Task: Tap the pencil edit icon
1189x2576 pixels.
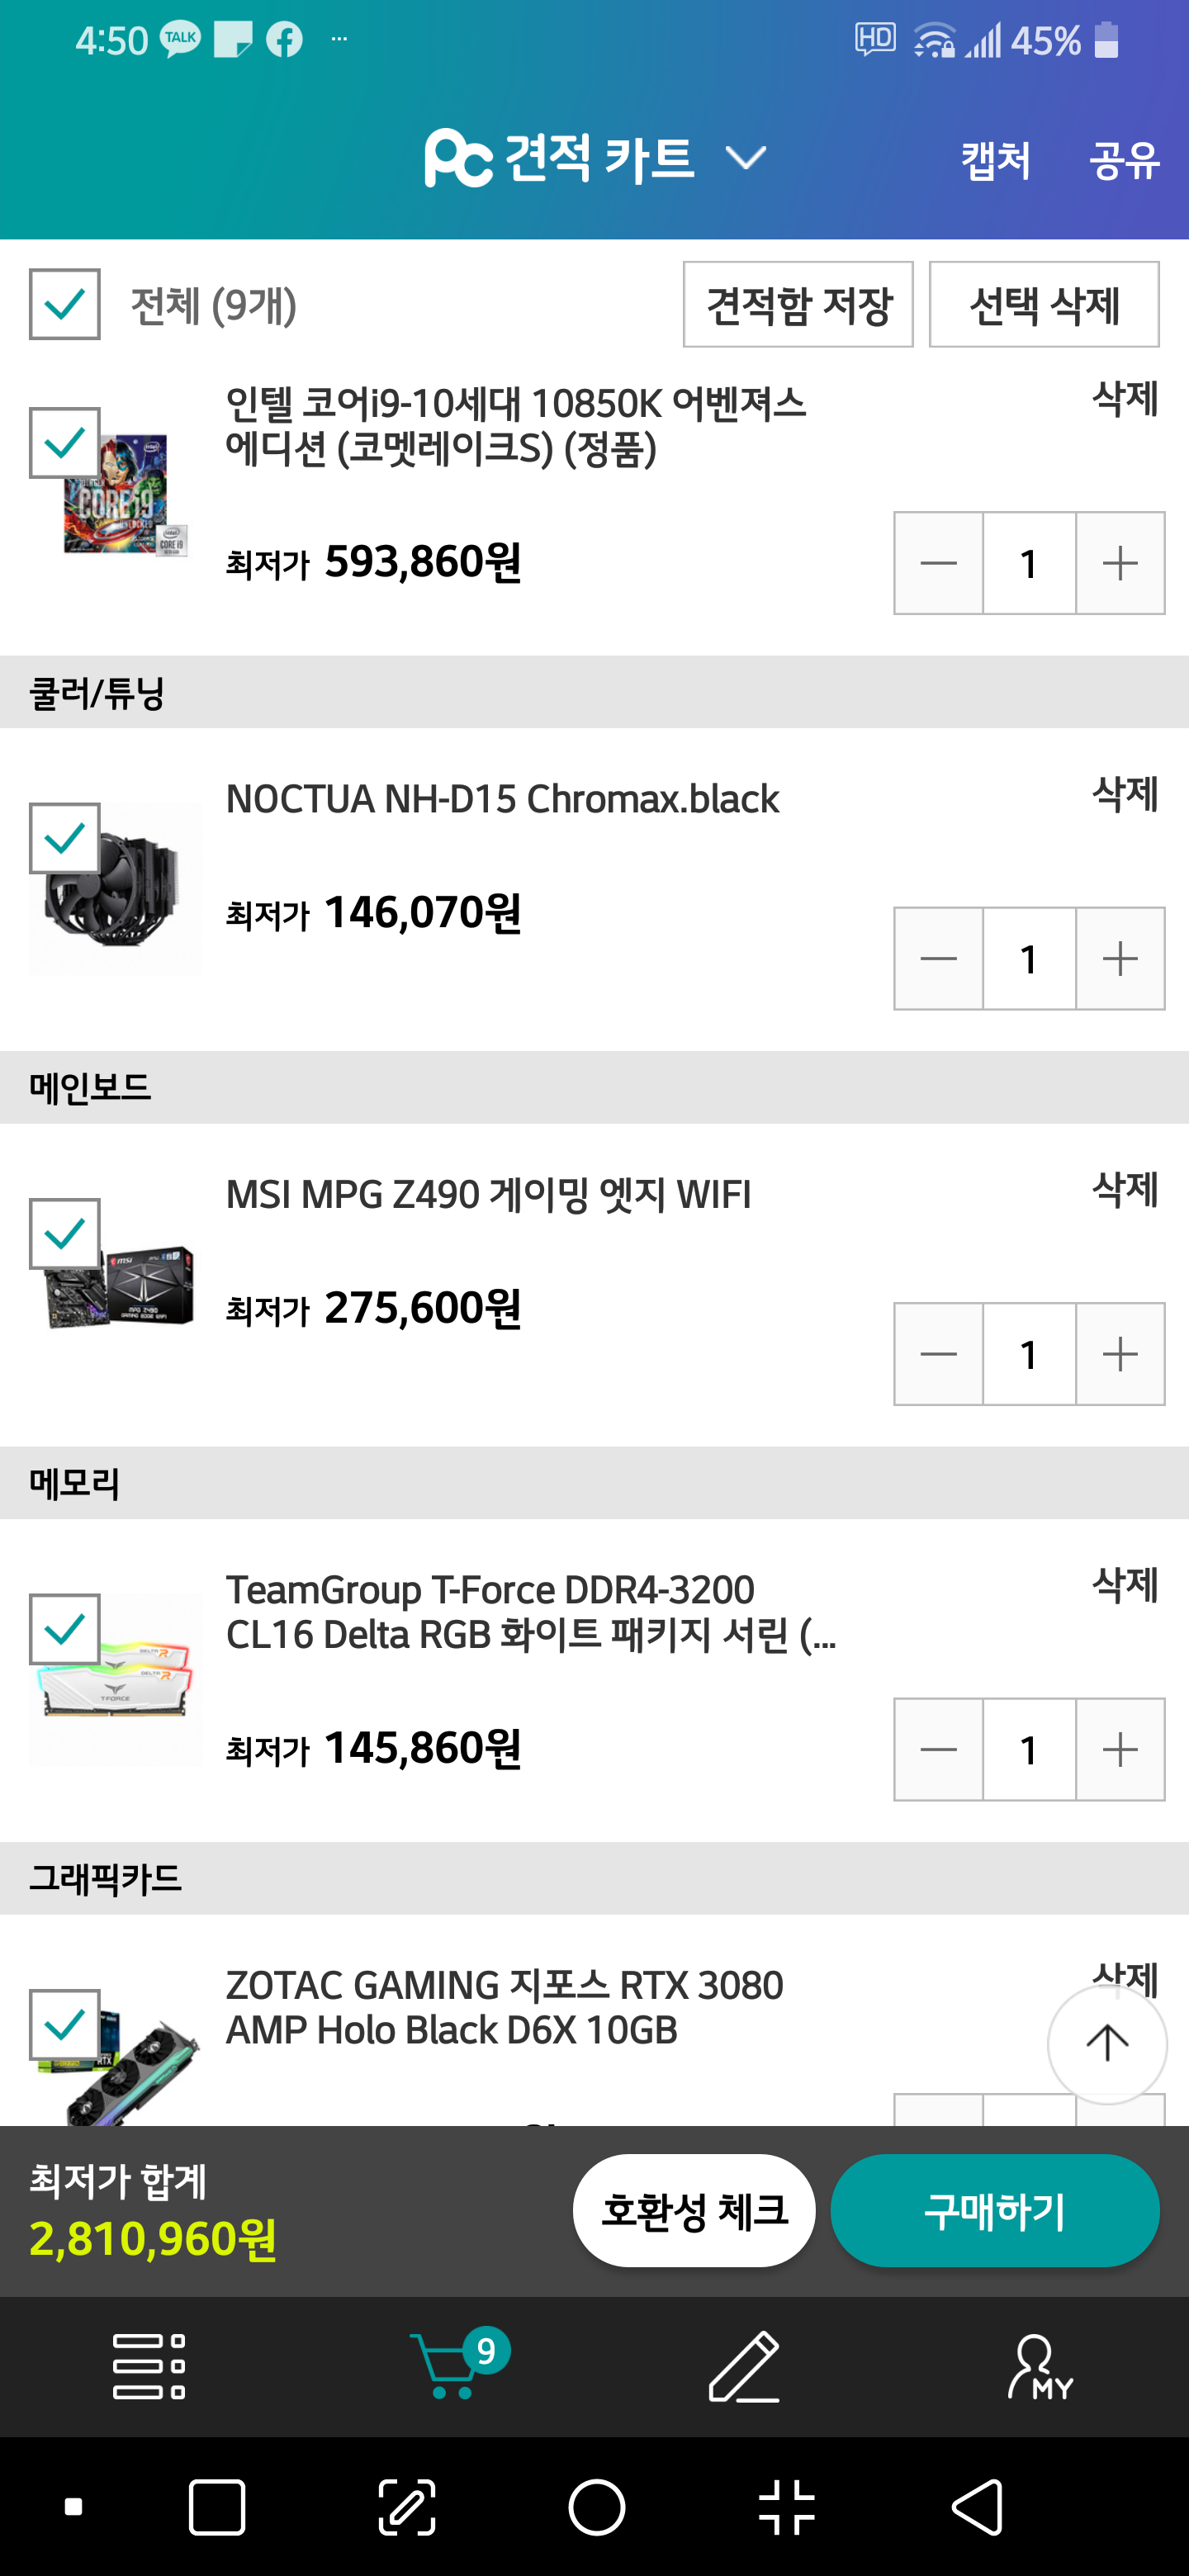Action: pyautogui.click(x=744, y=2366)
